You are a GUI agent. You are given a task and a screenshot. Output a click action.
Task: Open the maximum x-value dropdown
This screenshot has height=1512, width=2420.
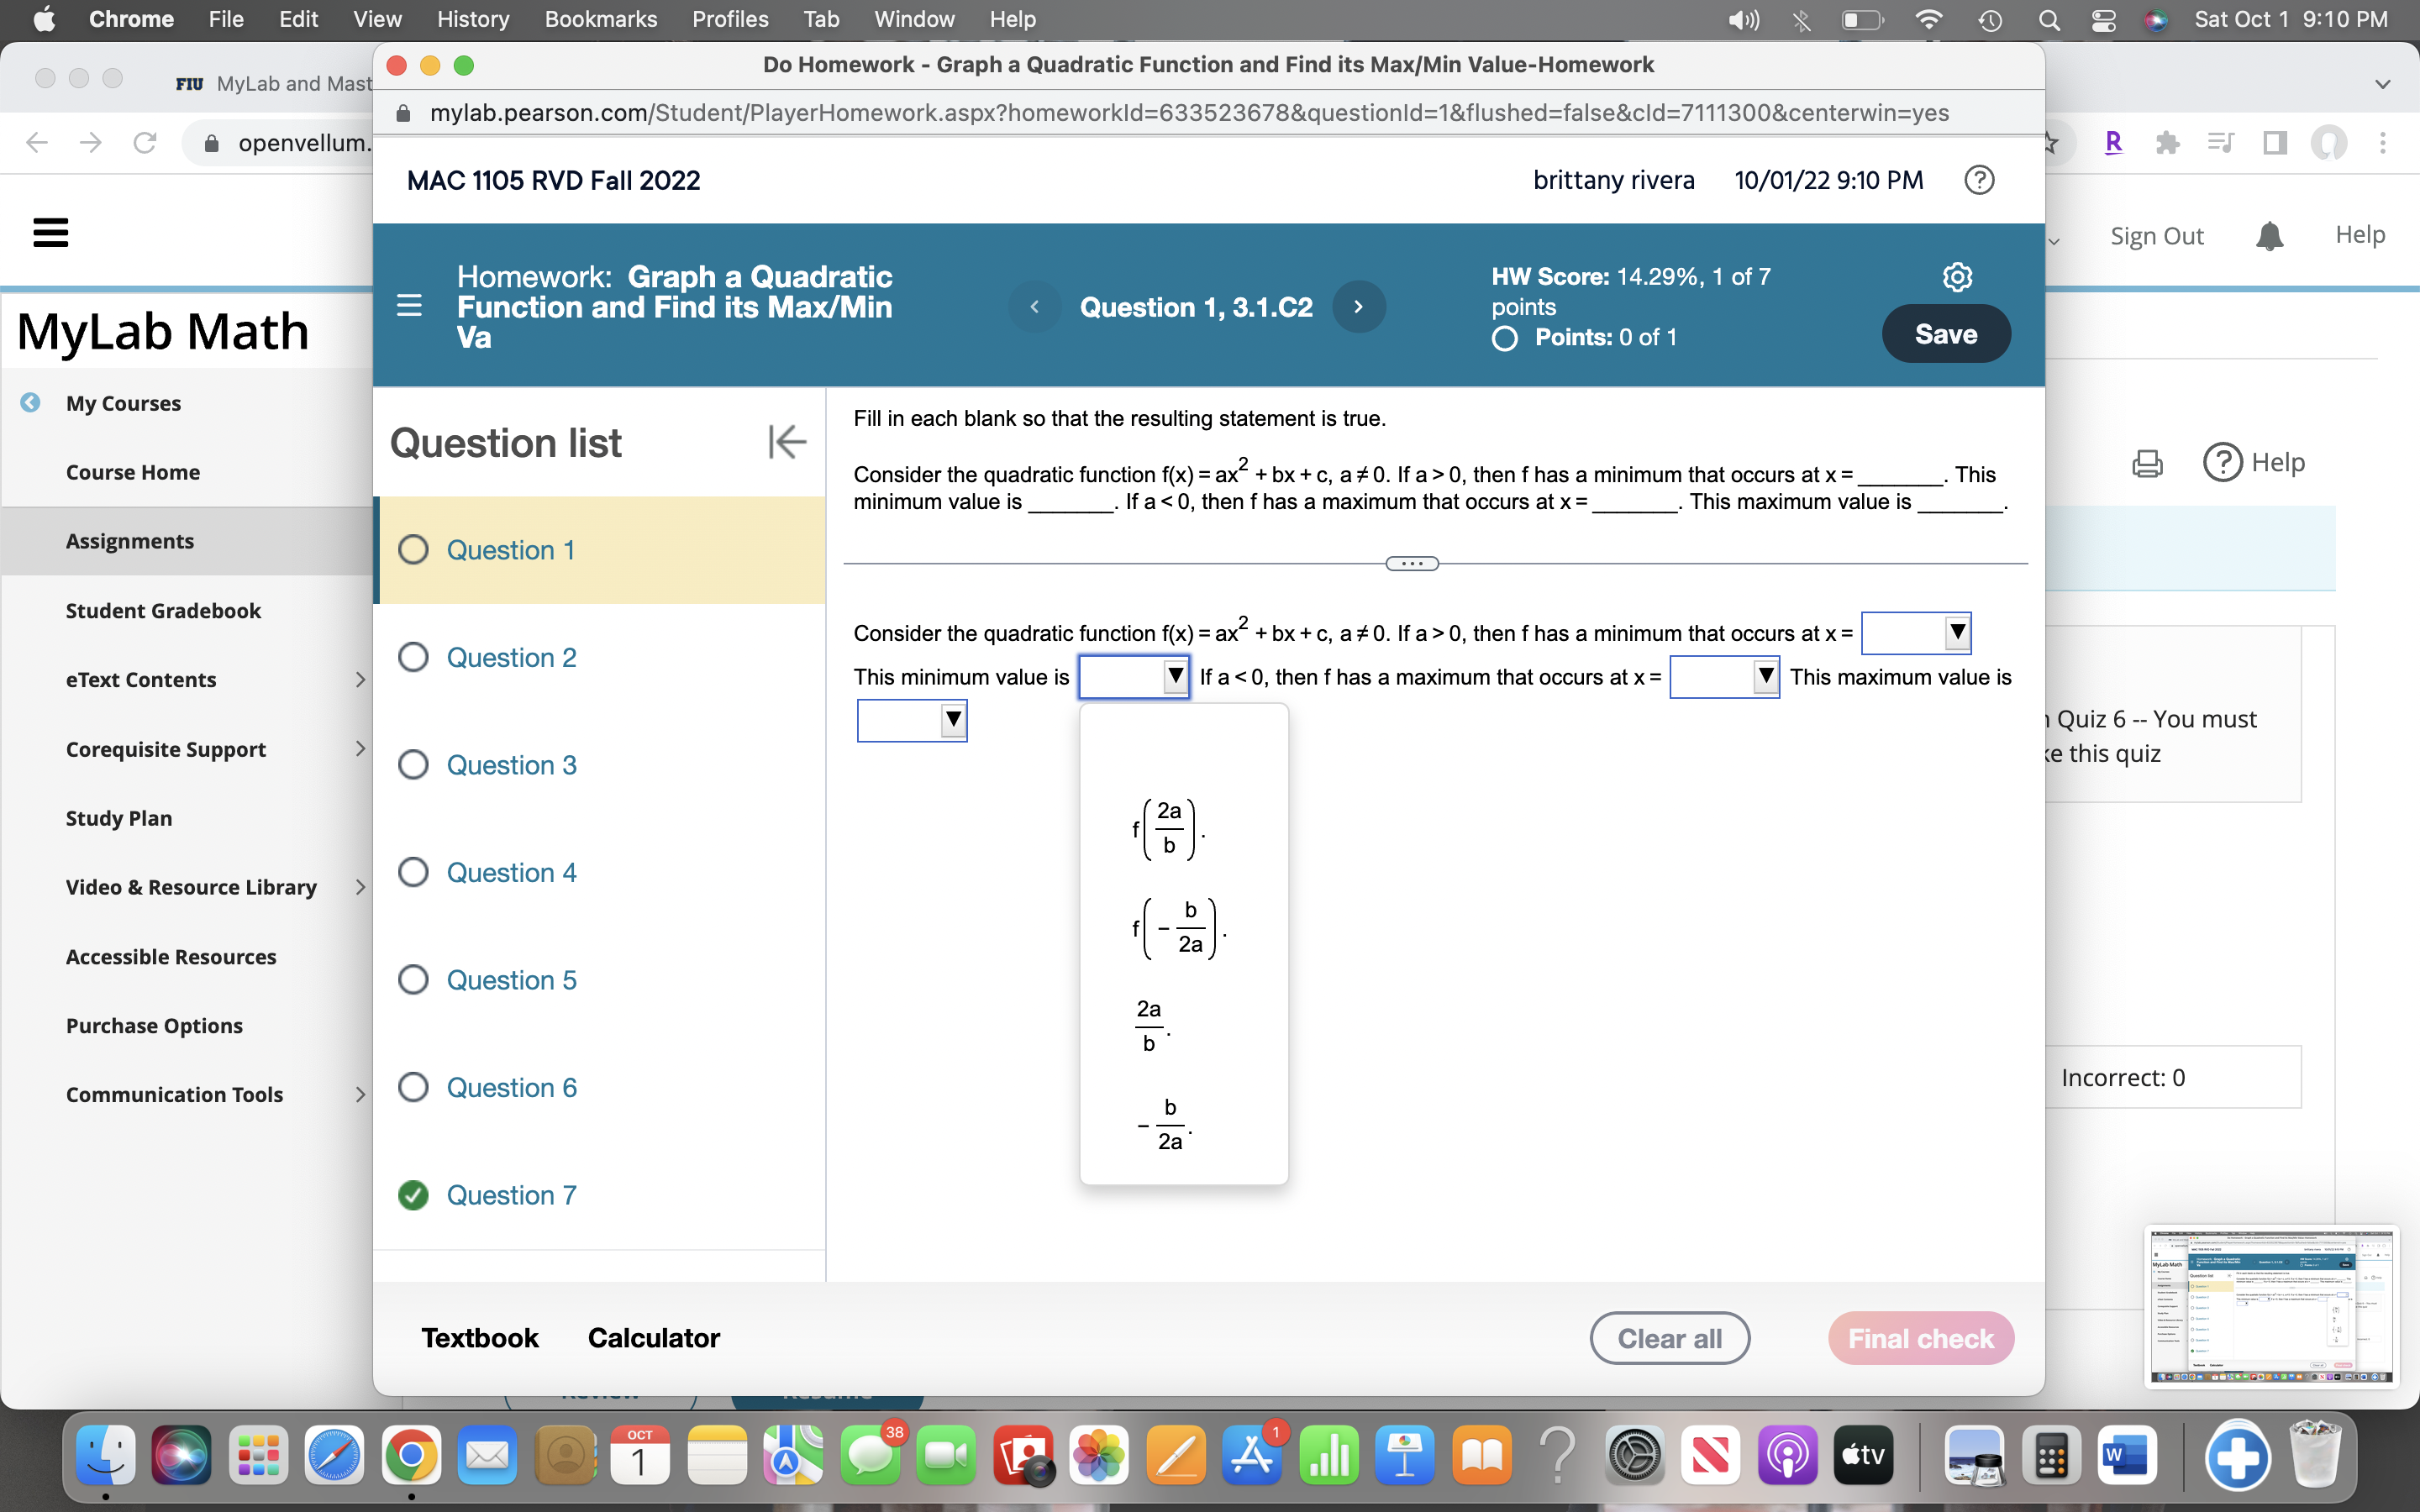click(x=1724, y=677)
